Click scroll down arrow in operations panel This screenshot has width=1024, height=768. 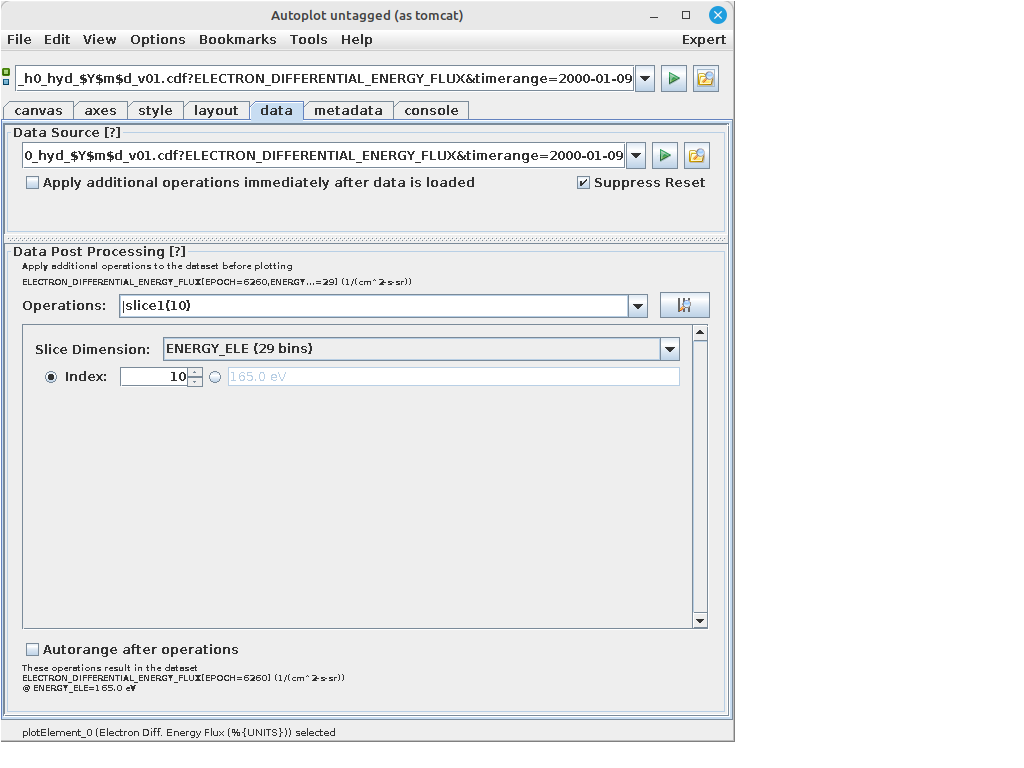[x=700, y=621]
